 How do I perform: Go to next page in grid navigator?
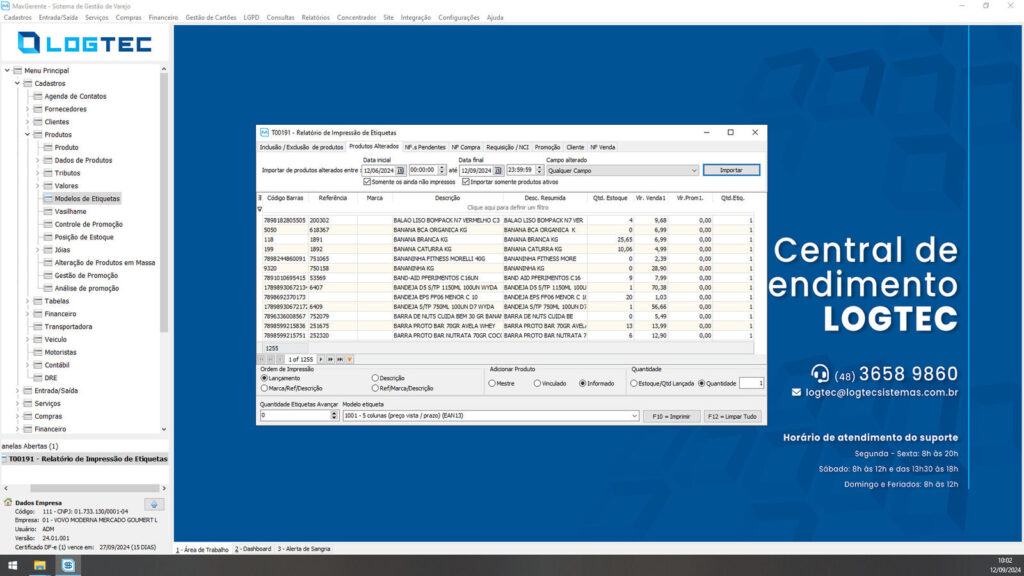click(330, 359)
